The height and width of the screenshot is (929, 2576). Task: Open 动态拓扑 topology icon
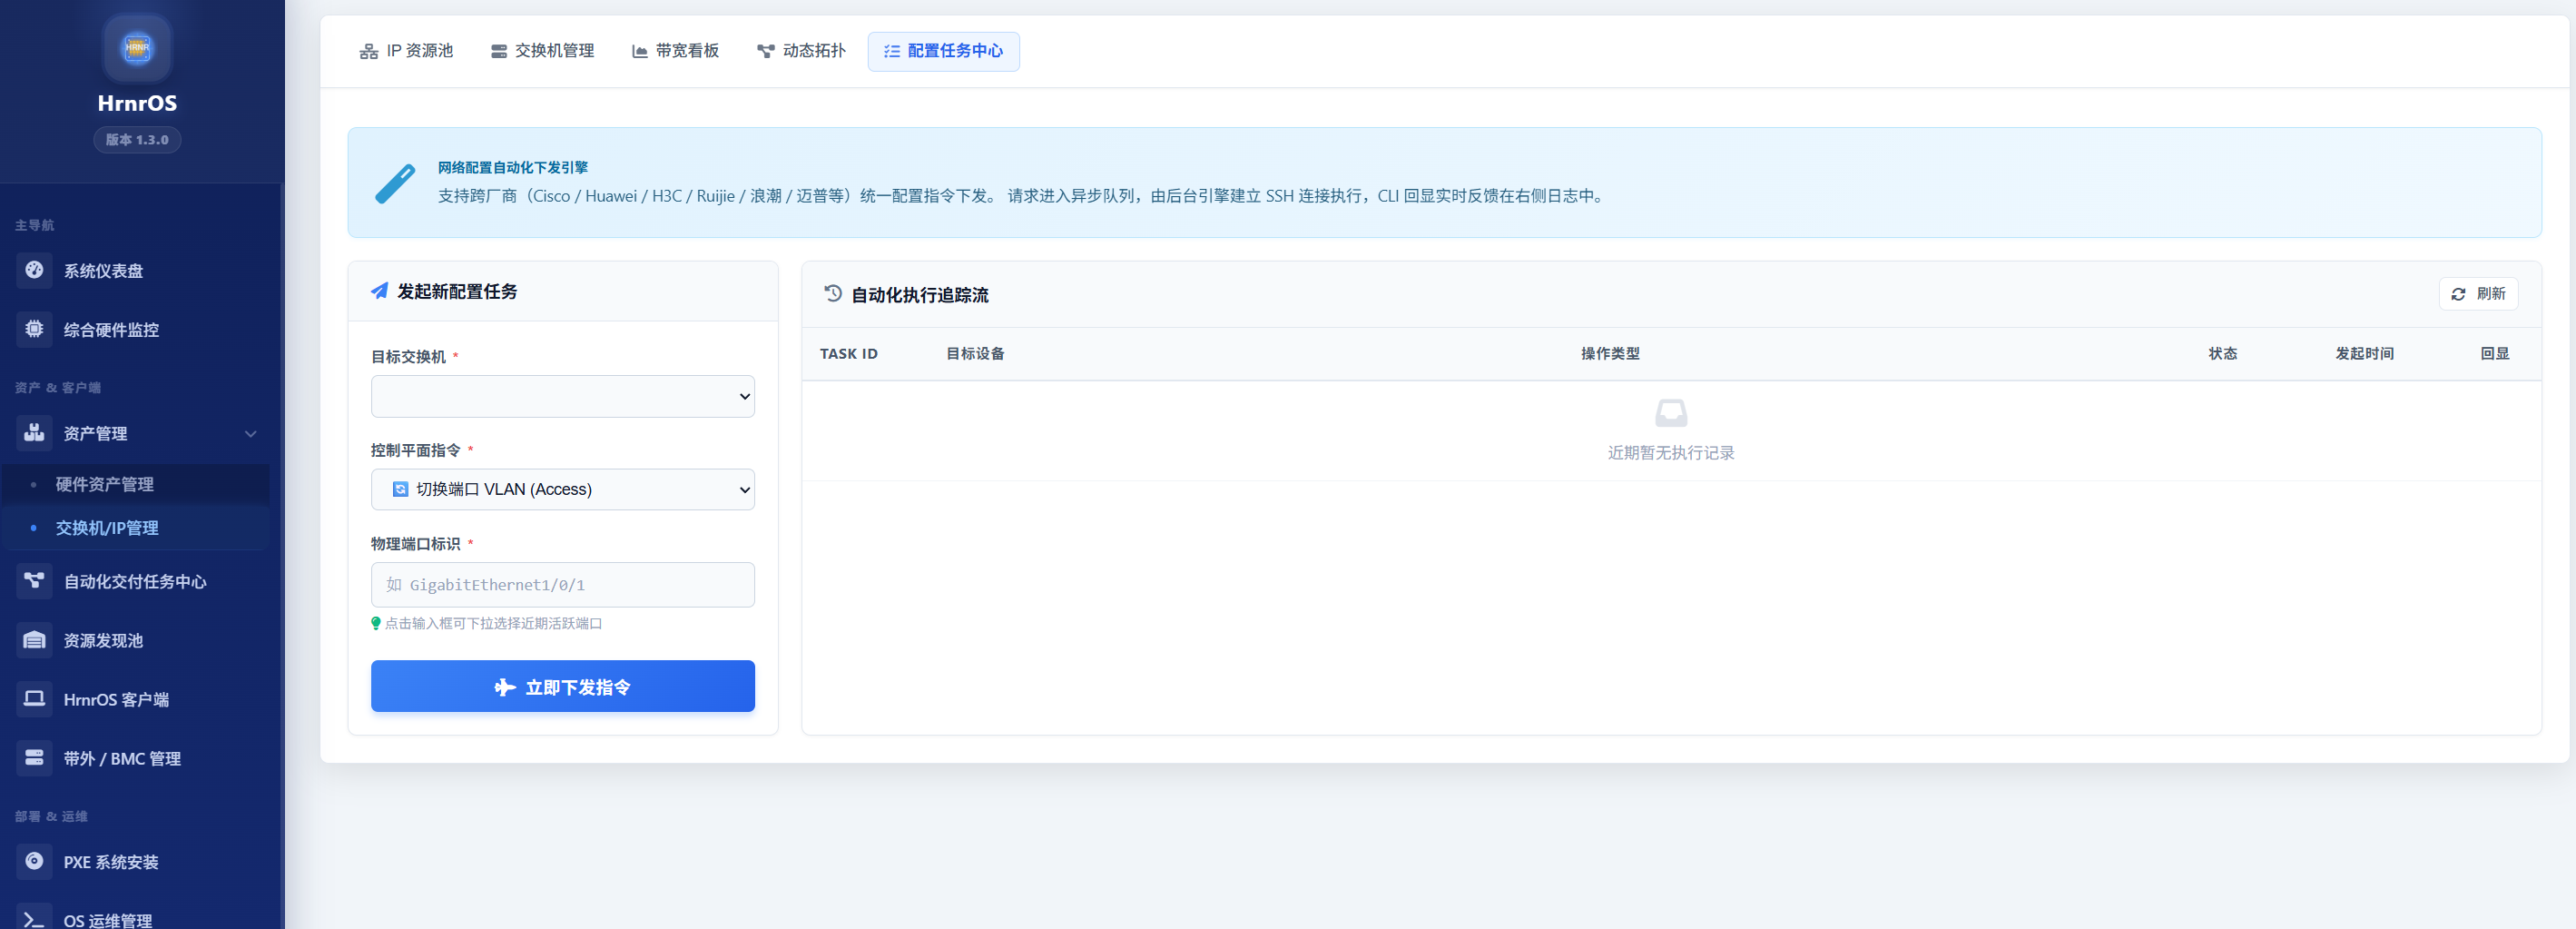pyautogui.click(x=766, y=50)
